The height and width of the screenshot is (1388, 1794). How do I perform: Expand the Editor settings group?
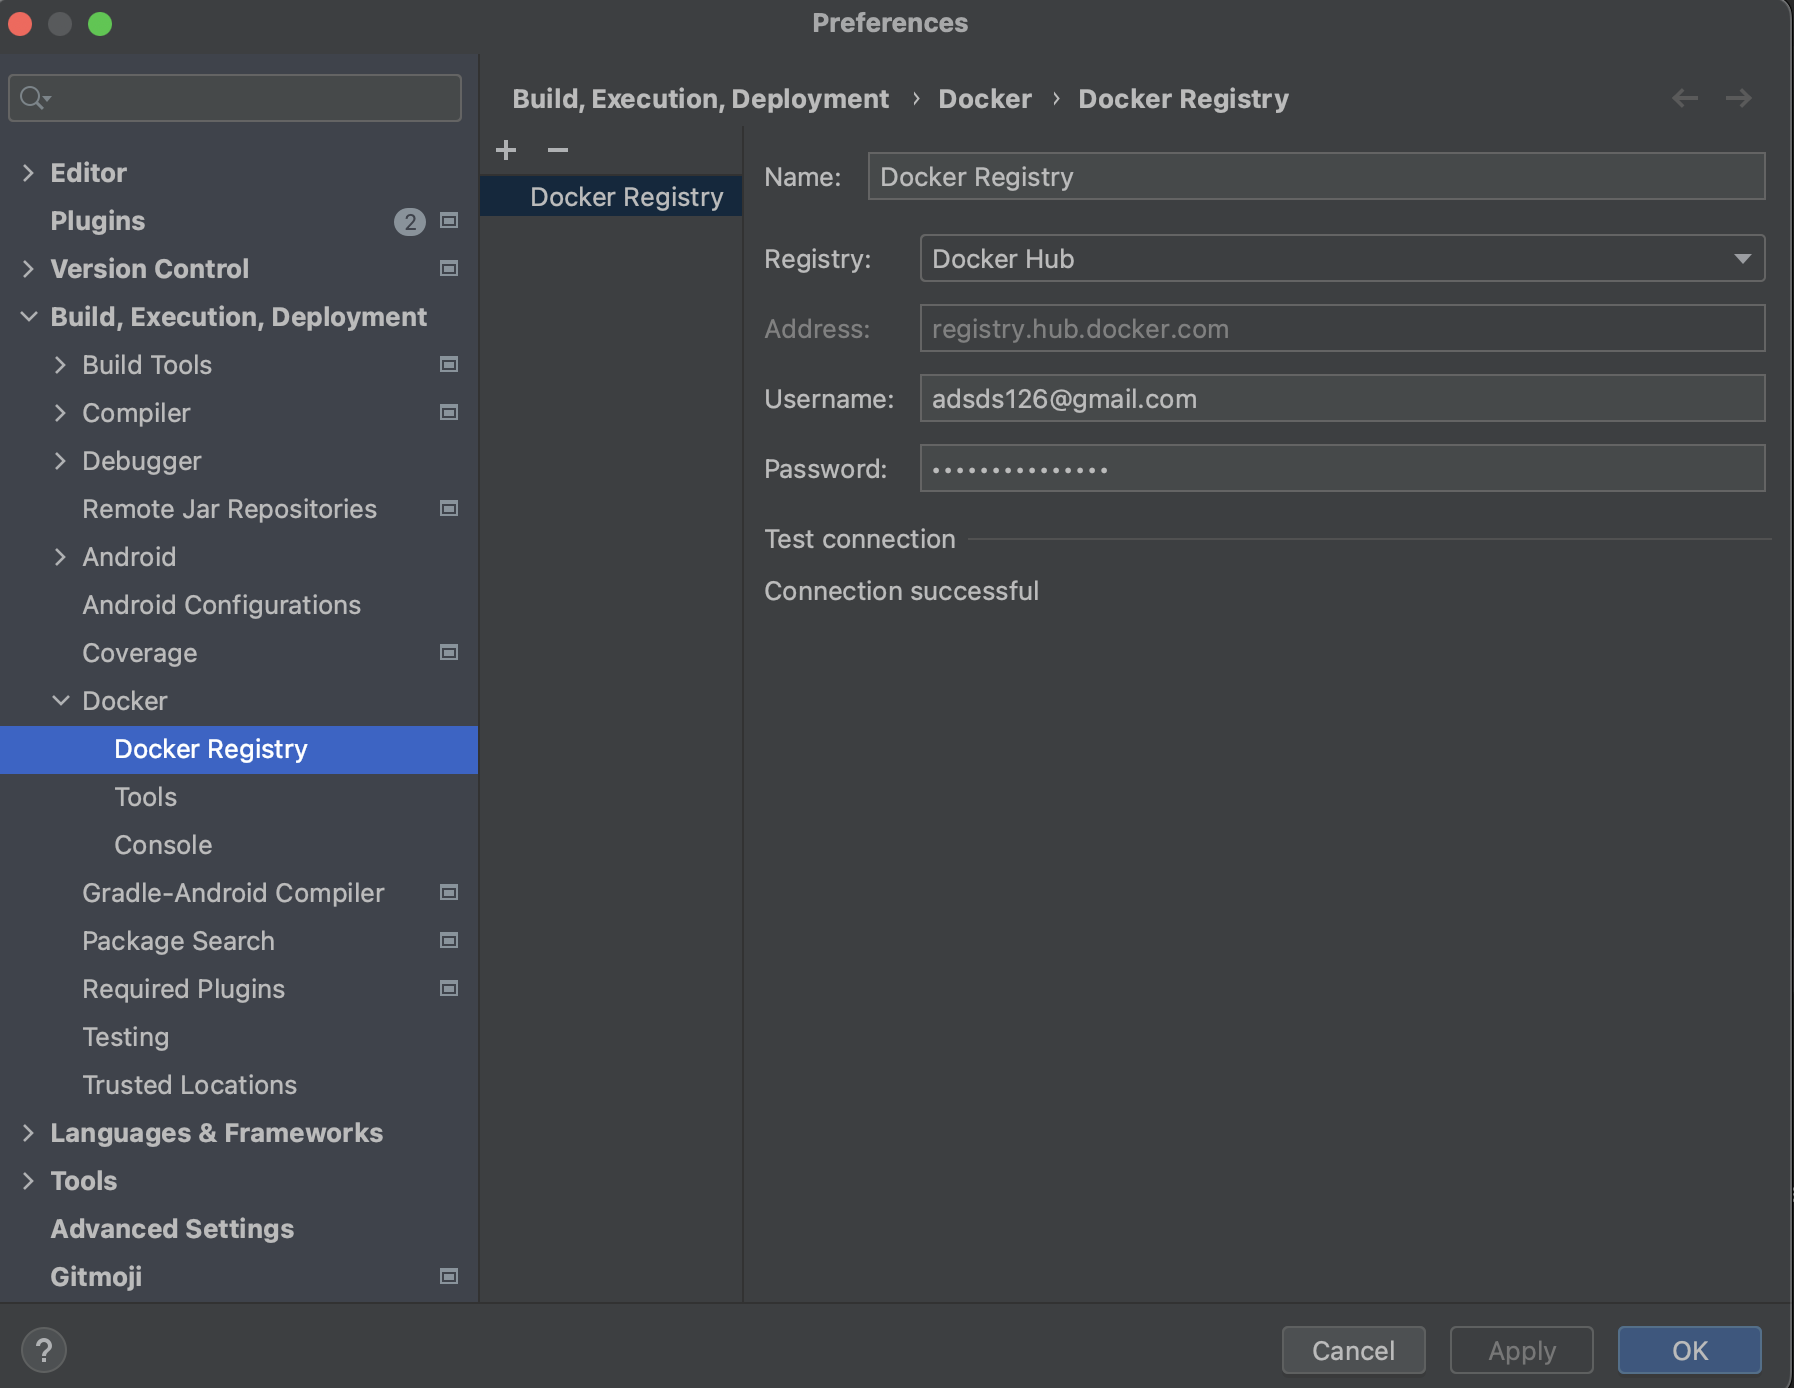click(x=28, y=173)
